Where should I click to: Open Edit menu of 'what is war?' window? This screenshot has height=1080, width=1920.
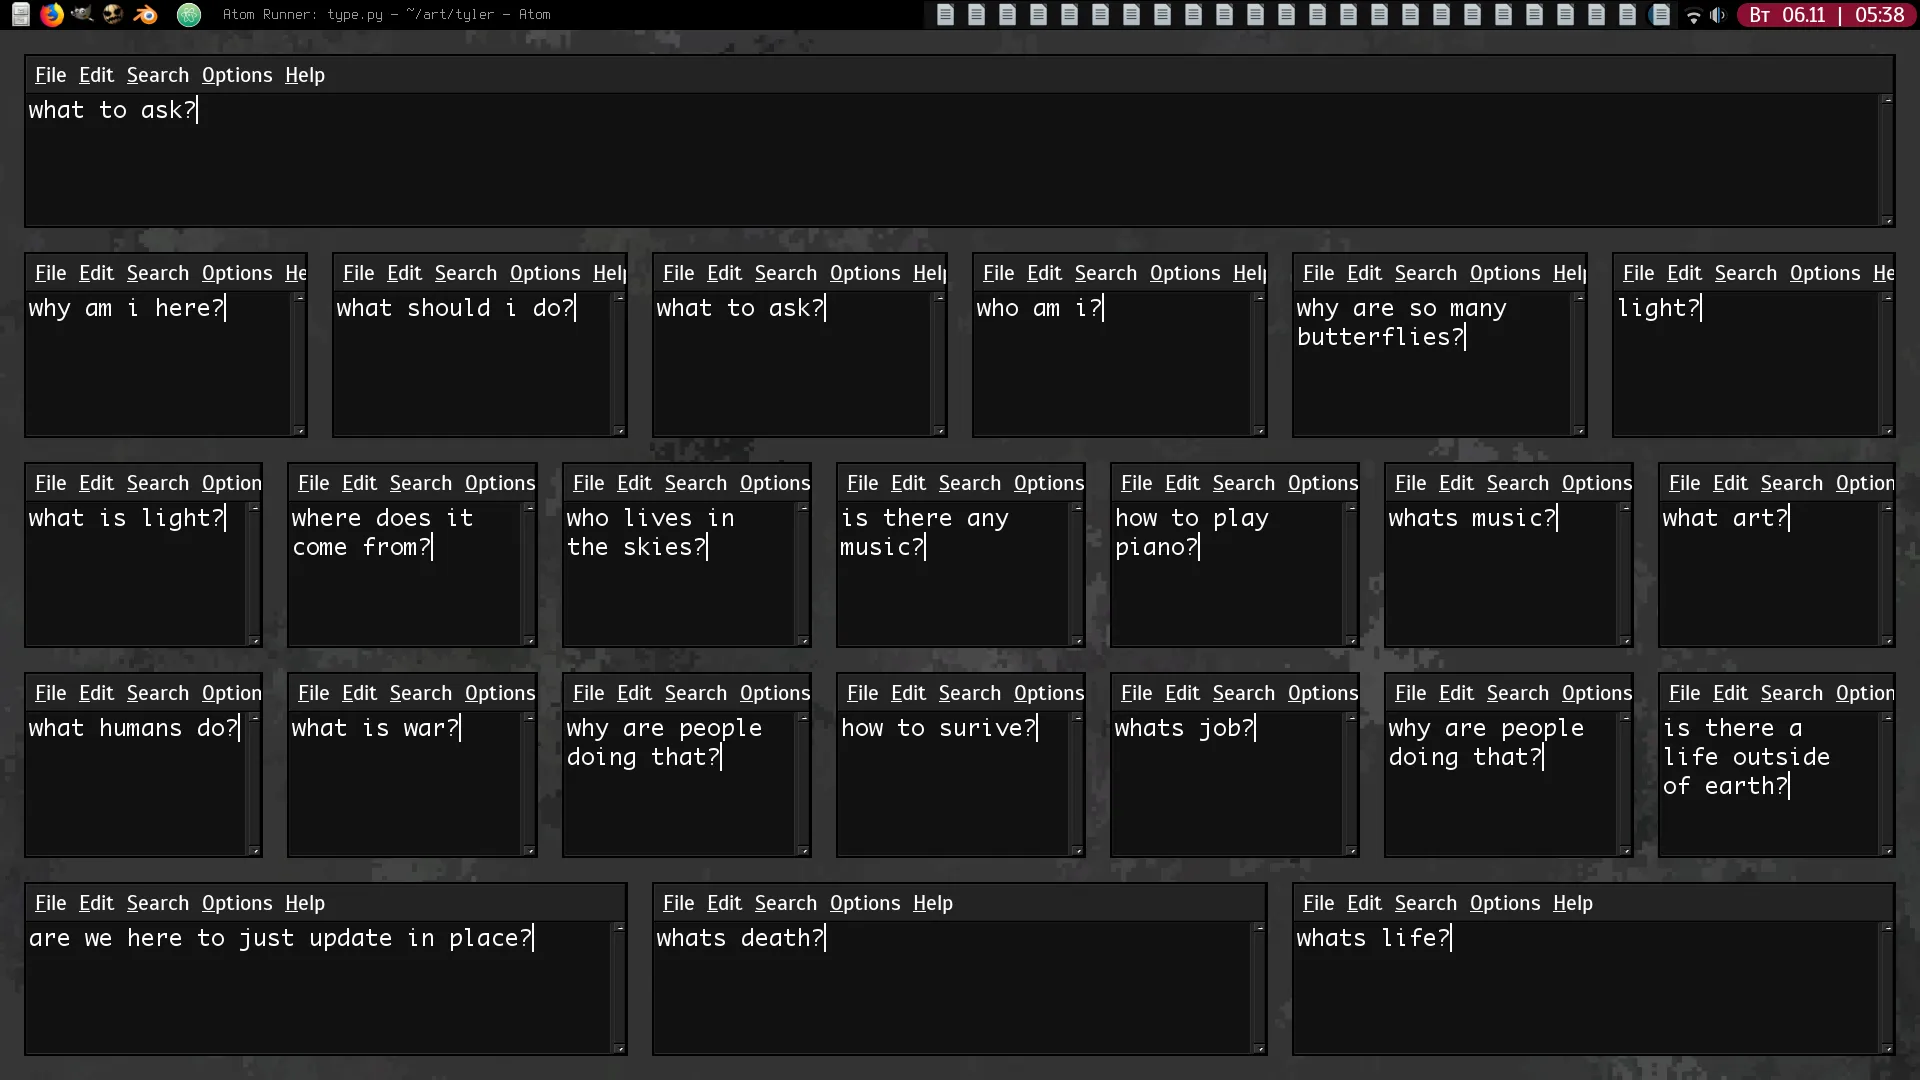pyautogui.click(x=359, y=693)
